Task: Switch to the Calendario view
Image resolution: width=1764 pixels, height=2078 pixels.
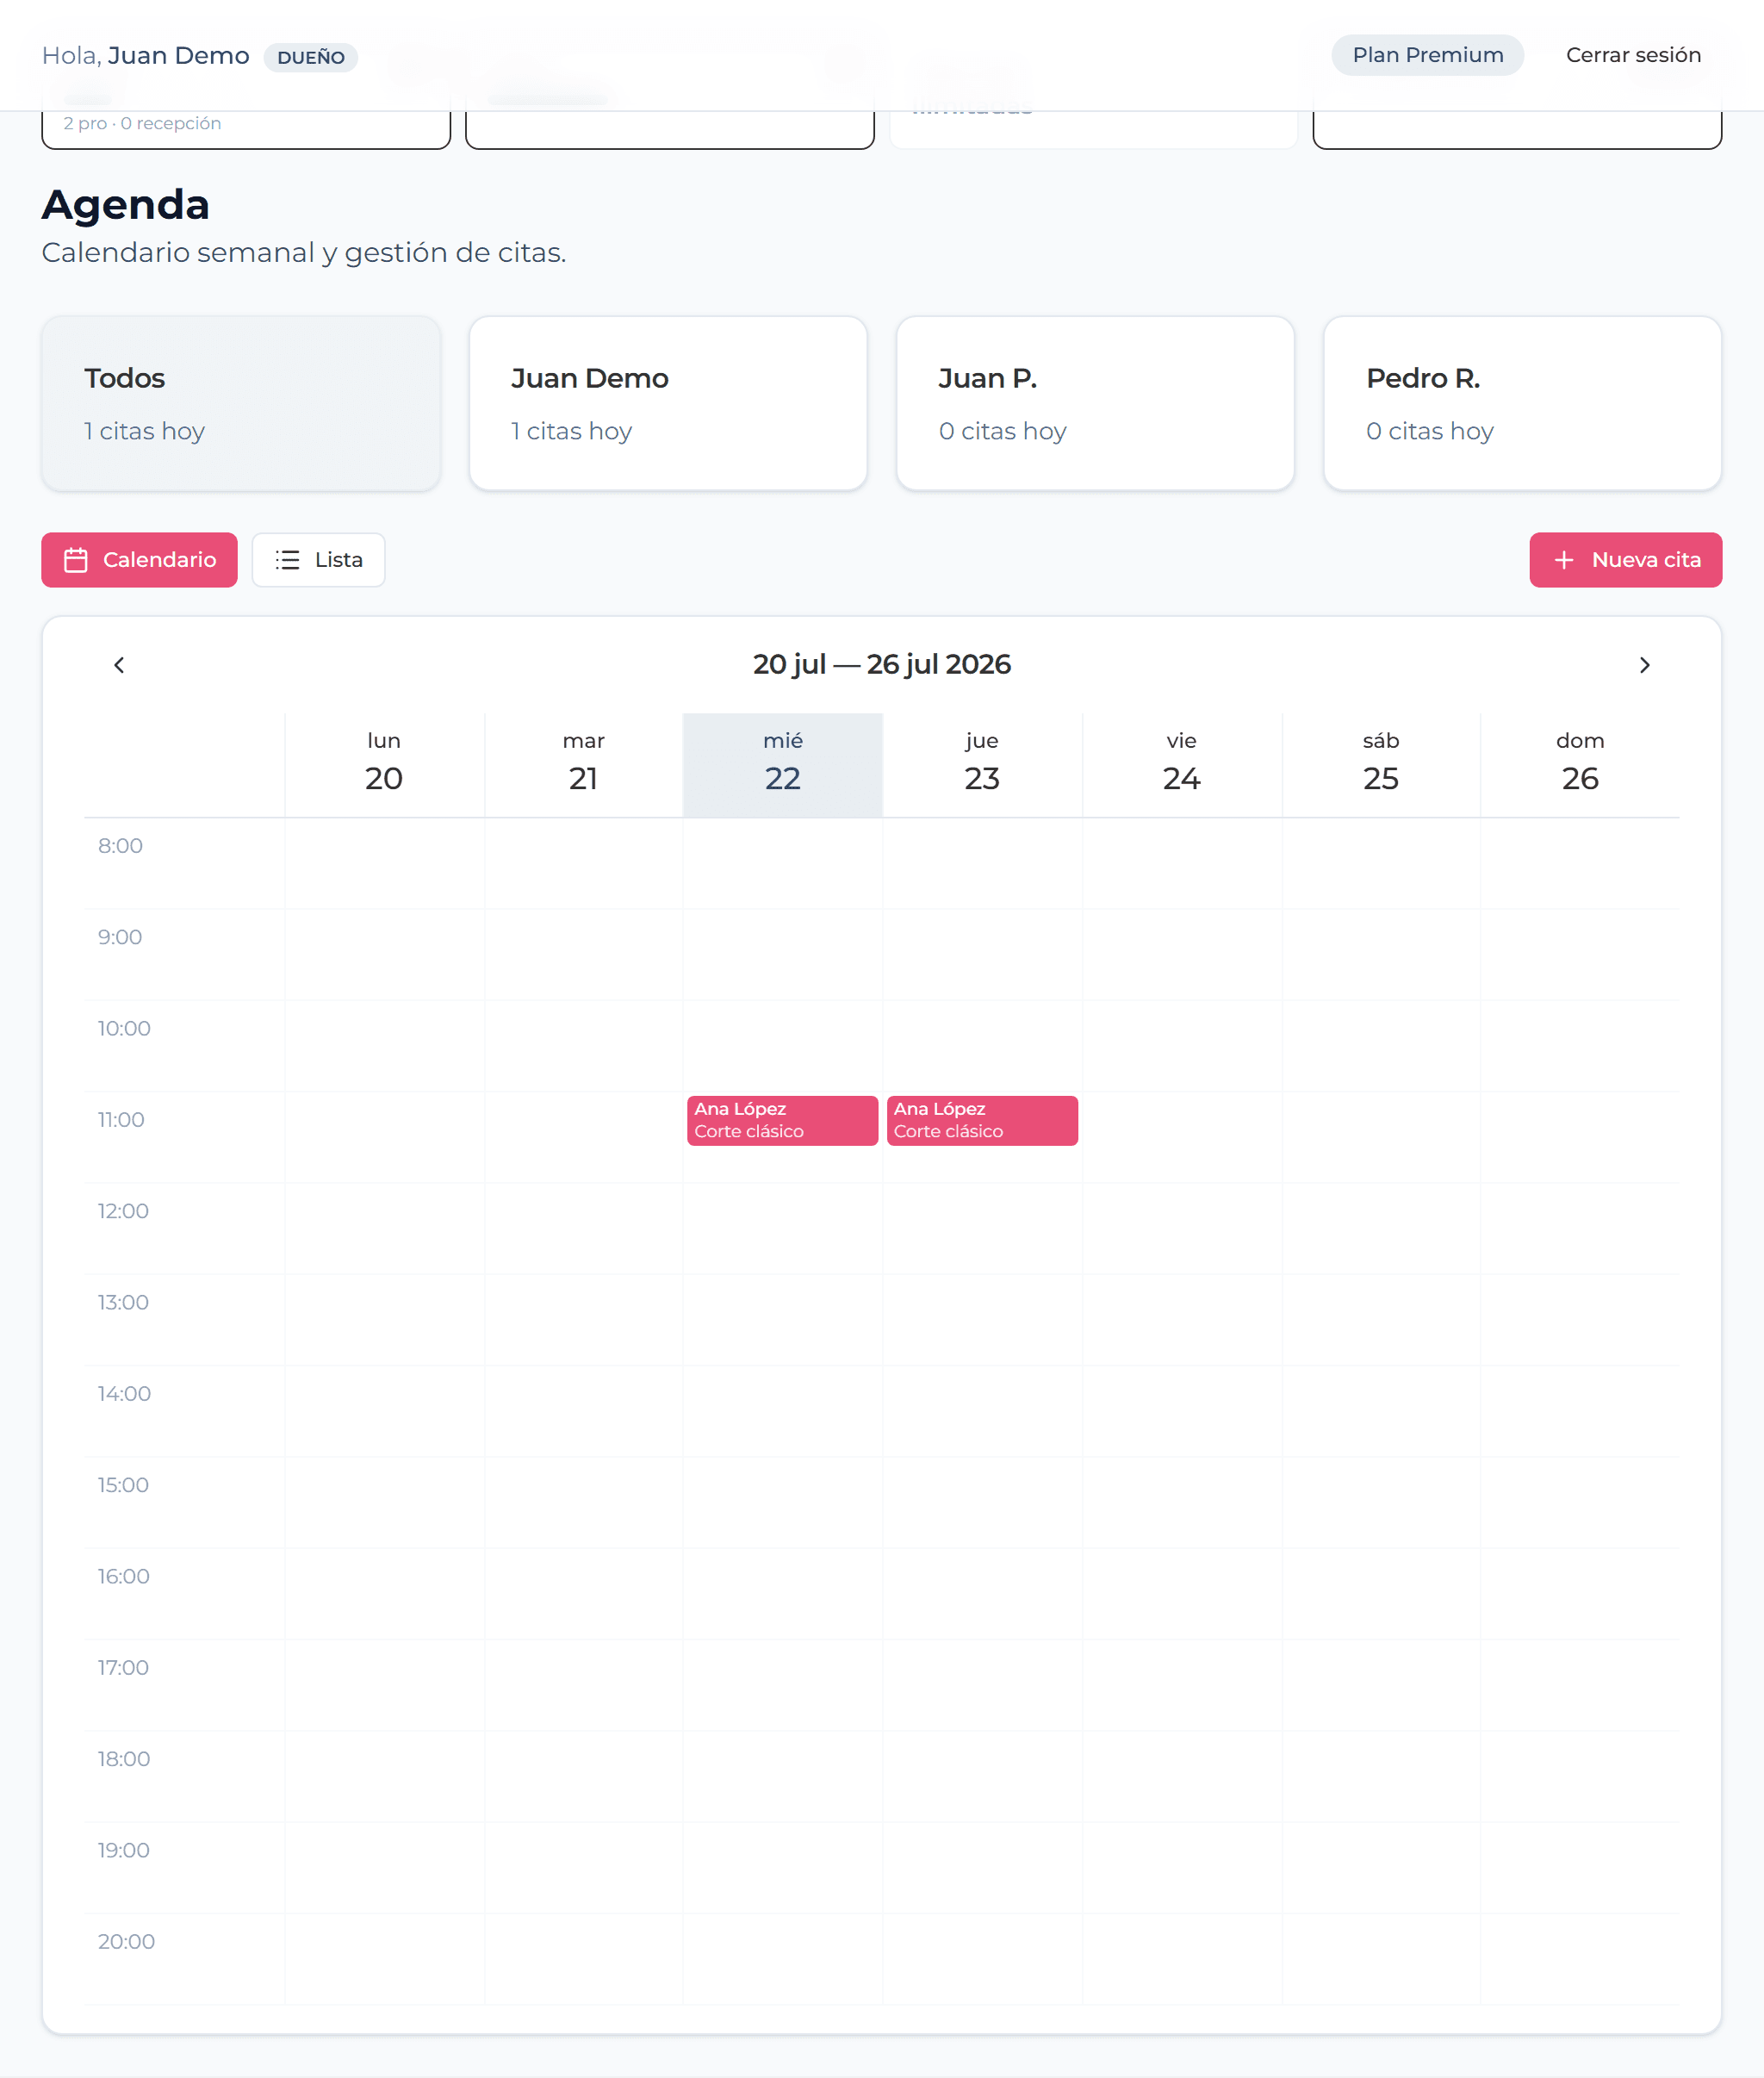Action: click(x=139, y=560)
